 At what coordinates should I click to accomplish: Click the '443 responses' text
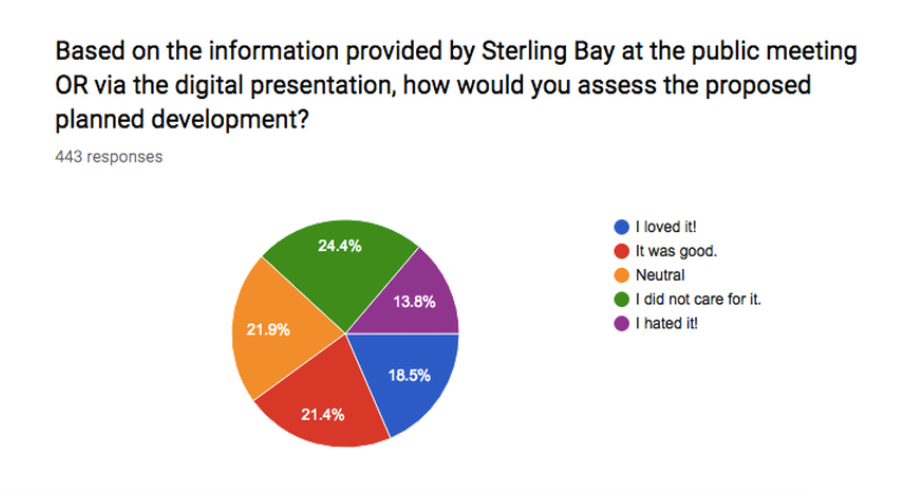point(109,157)
